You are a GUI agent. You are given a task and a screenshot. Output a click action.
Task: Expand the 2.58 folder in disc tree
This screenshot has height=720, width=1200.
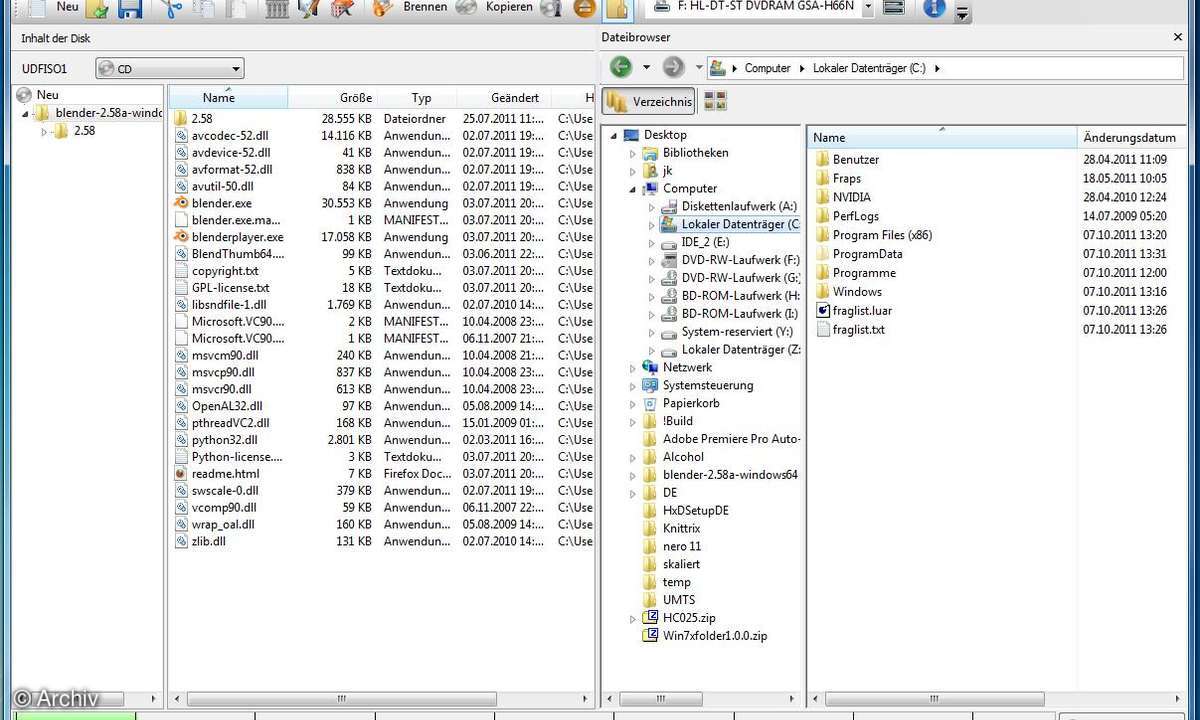click(44, 131)
